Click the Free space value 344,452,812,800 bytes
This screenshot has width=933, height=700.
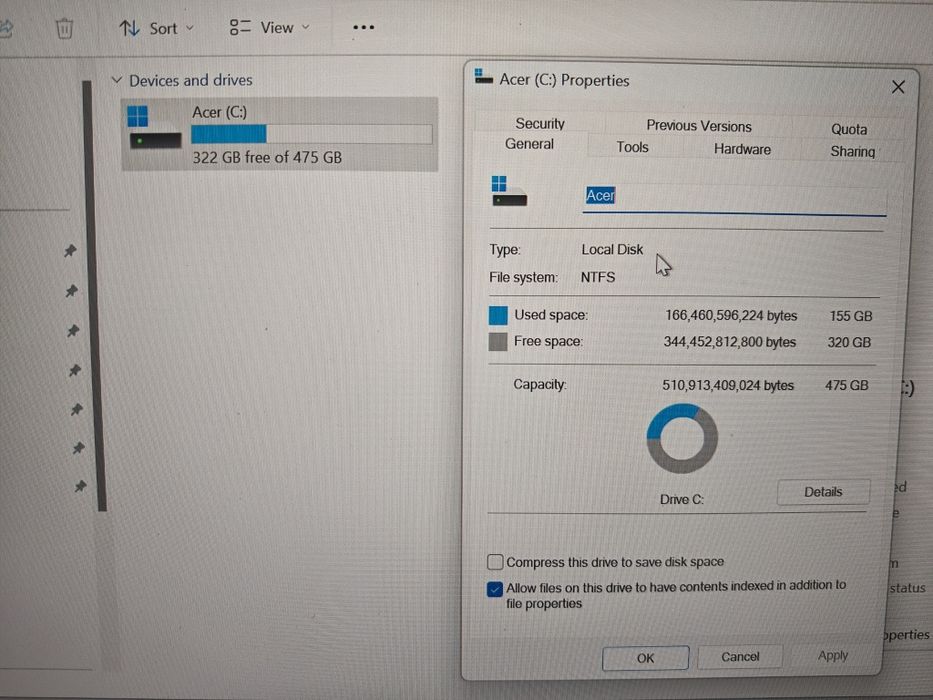[x=730, y=342]
